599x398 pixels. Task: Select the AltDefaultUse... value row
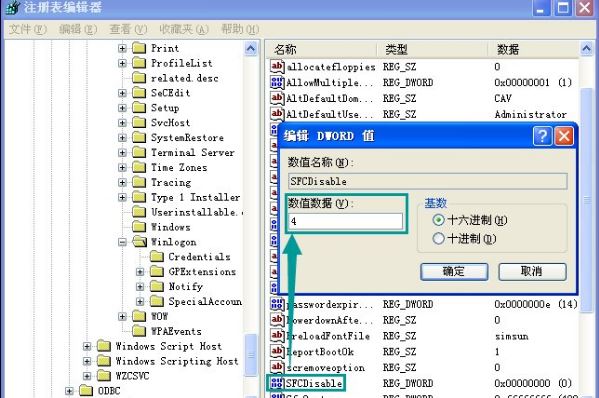click(x=424, y=114)
